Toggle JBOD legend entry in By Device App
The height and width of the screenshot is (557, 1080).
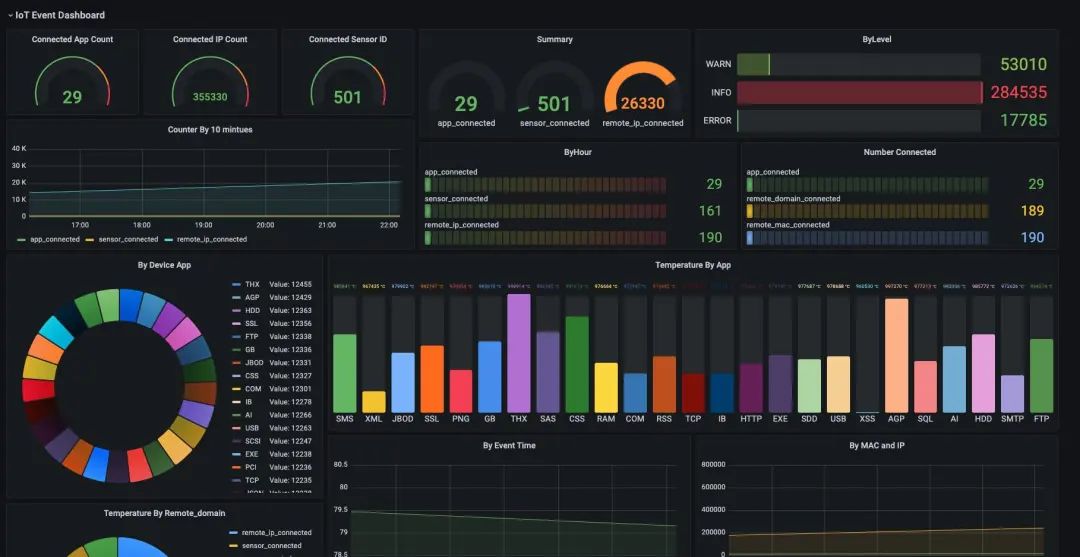[254, 363]
